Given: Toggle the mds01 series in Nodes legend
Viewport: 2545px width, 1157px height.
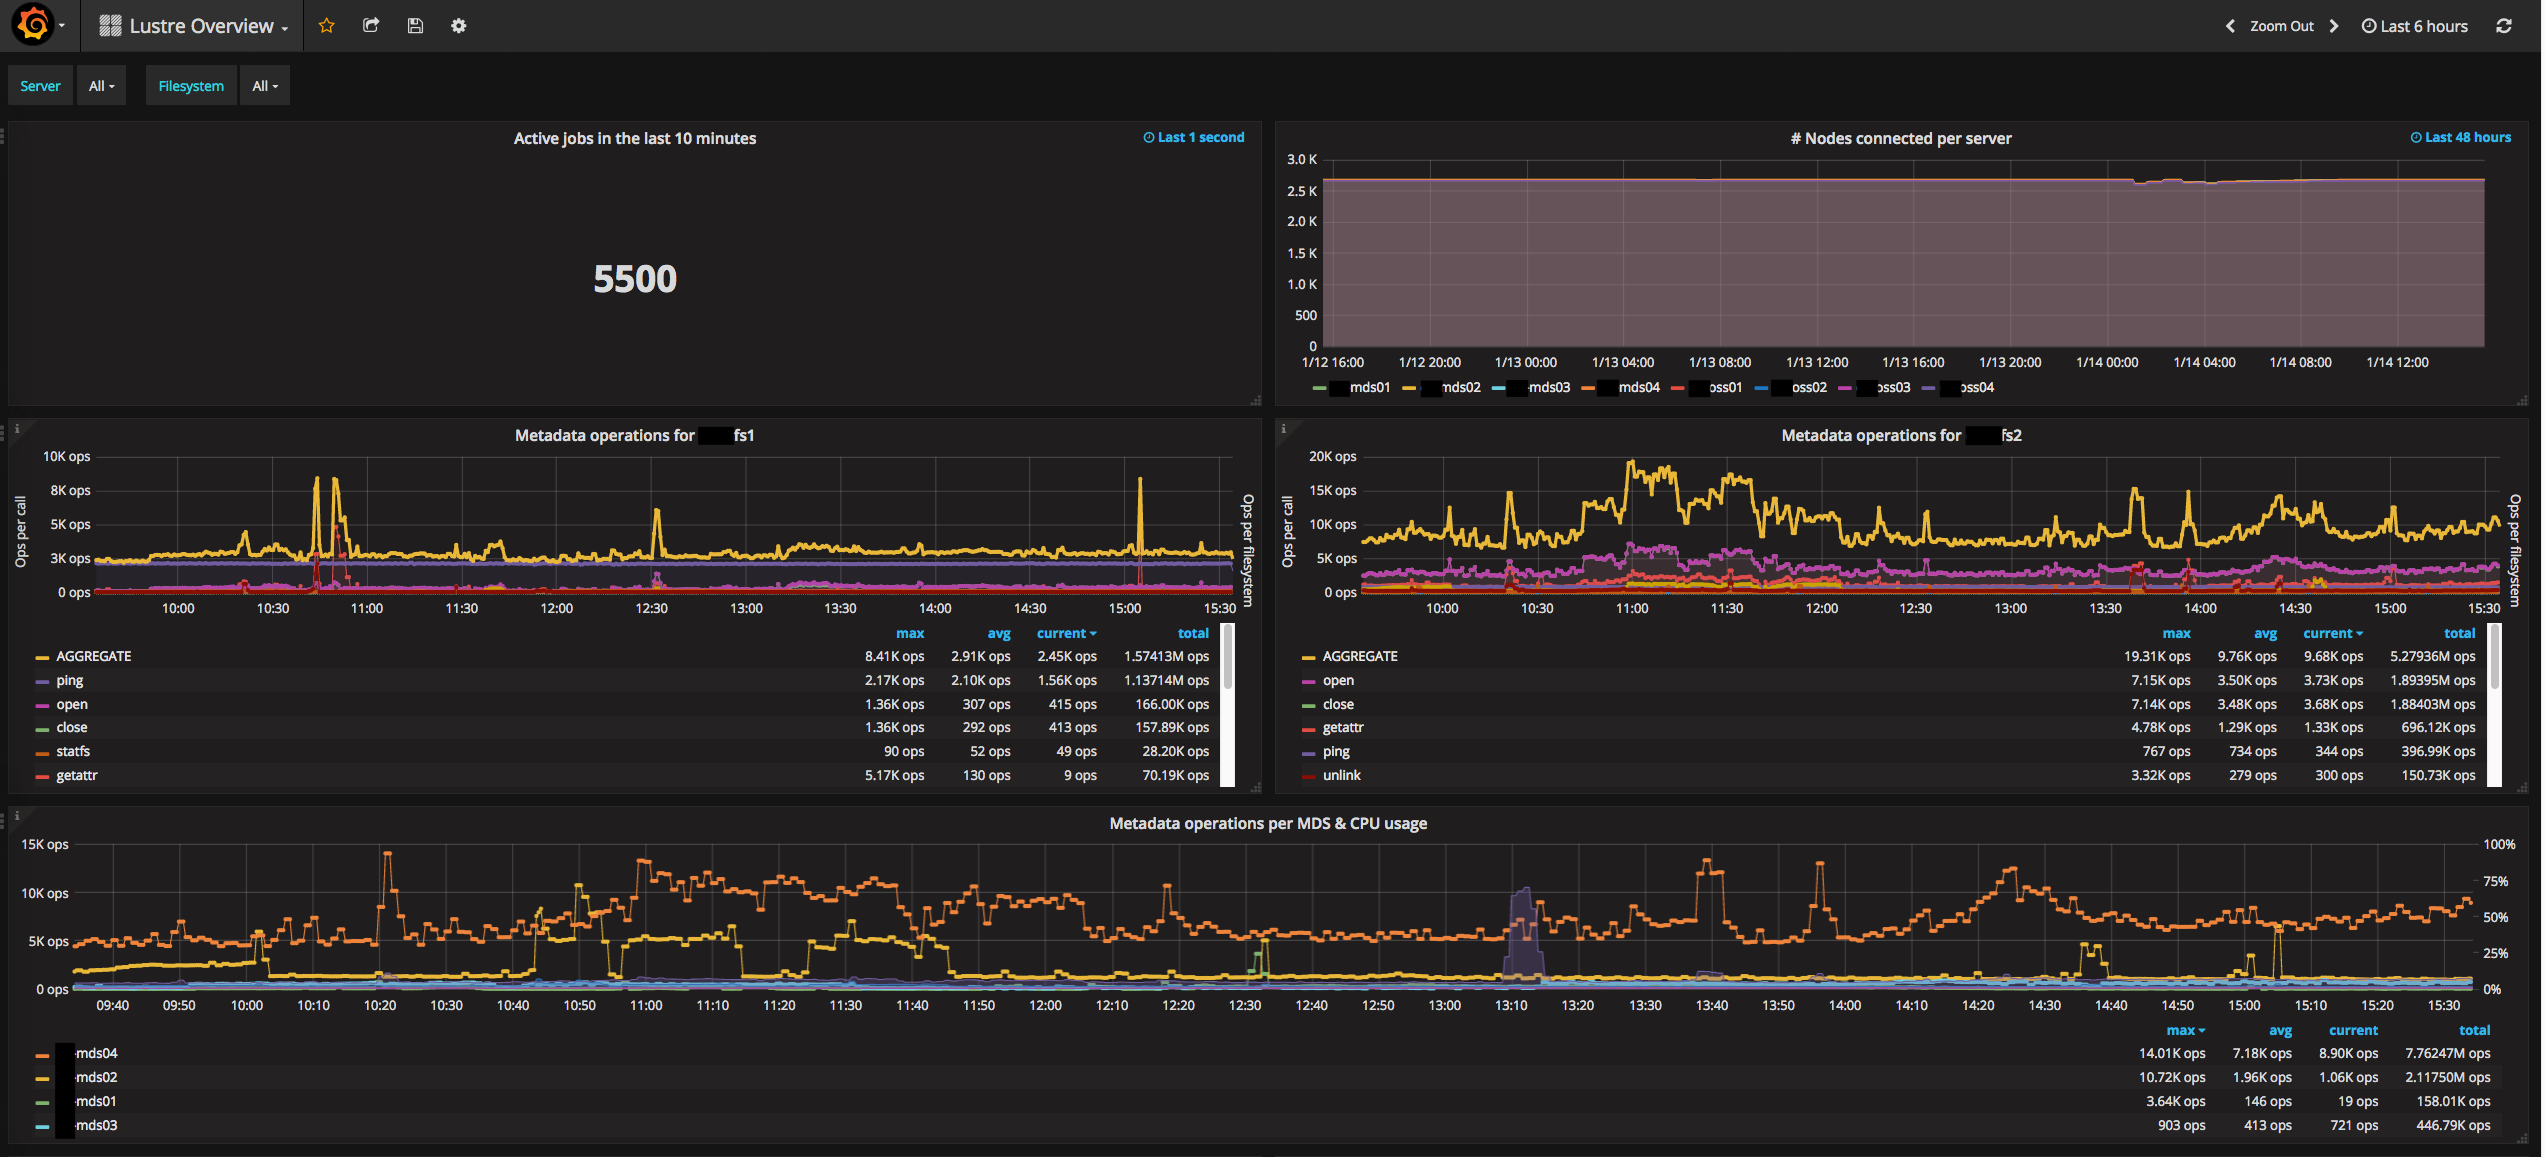Looking at the screenshot, I should [x=1369, y=388].
